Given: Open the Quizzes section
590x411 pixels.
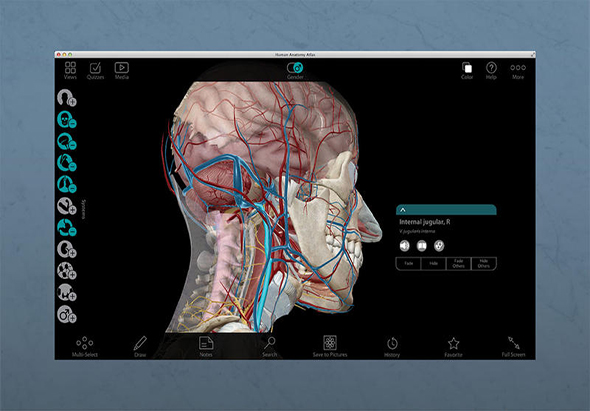Looking at the screenshot, I should click(95, 70).
